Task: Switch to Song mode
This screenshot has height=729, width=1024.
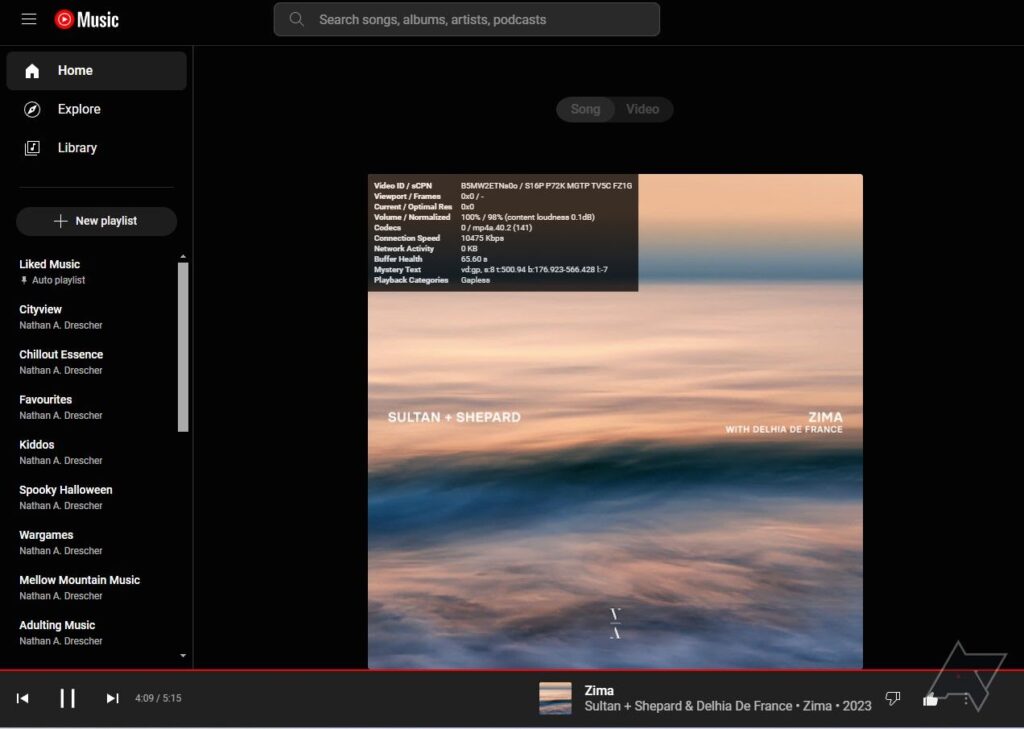Action: click(x=585, y=109)
